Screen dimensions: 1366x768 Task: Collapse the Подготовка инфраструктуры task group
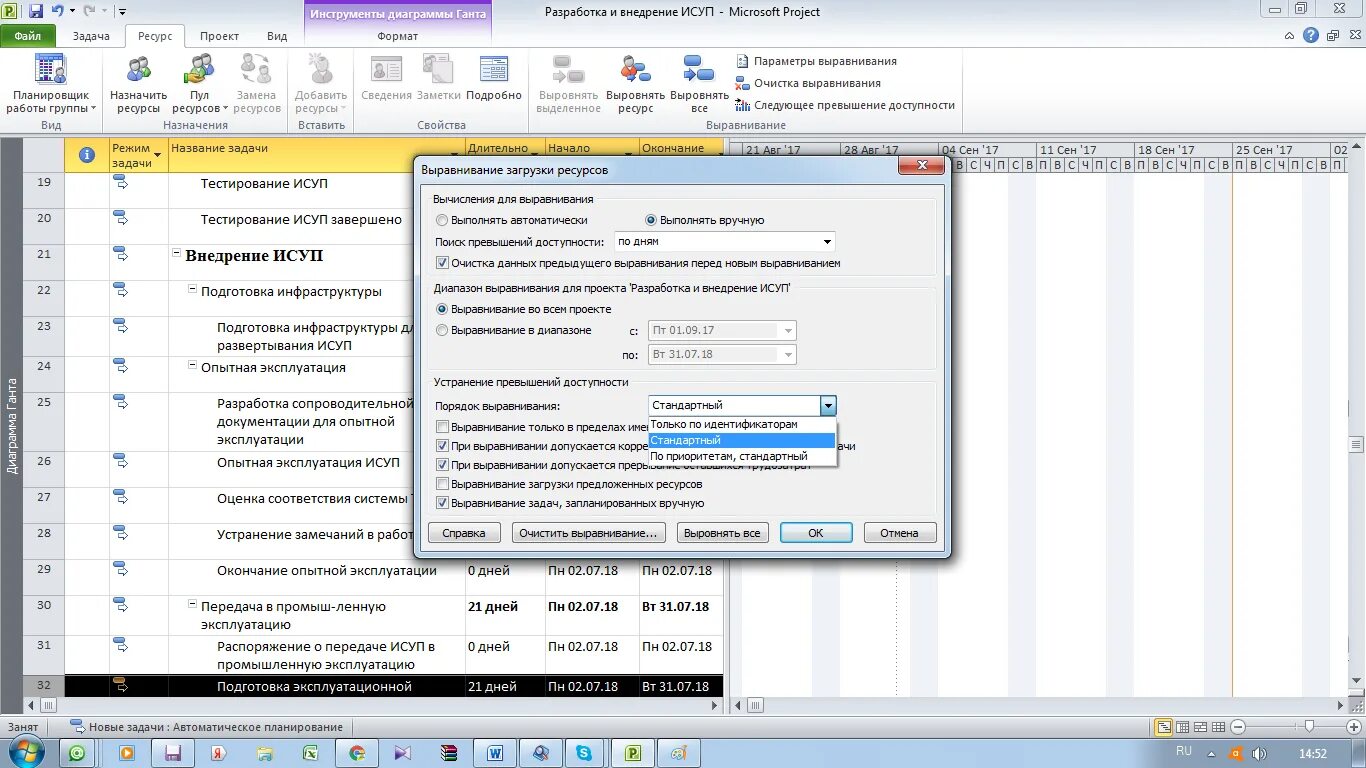pyautogui.click(x=193, y=290)
